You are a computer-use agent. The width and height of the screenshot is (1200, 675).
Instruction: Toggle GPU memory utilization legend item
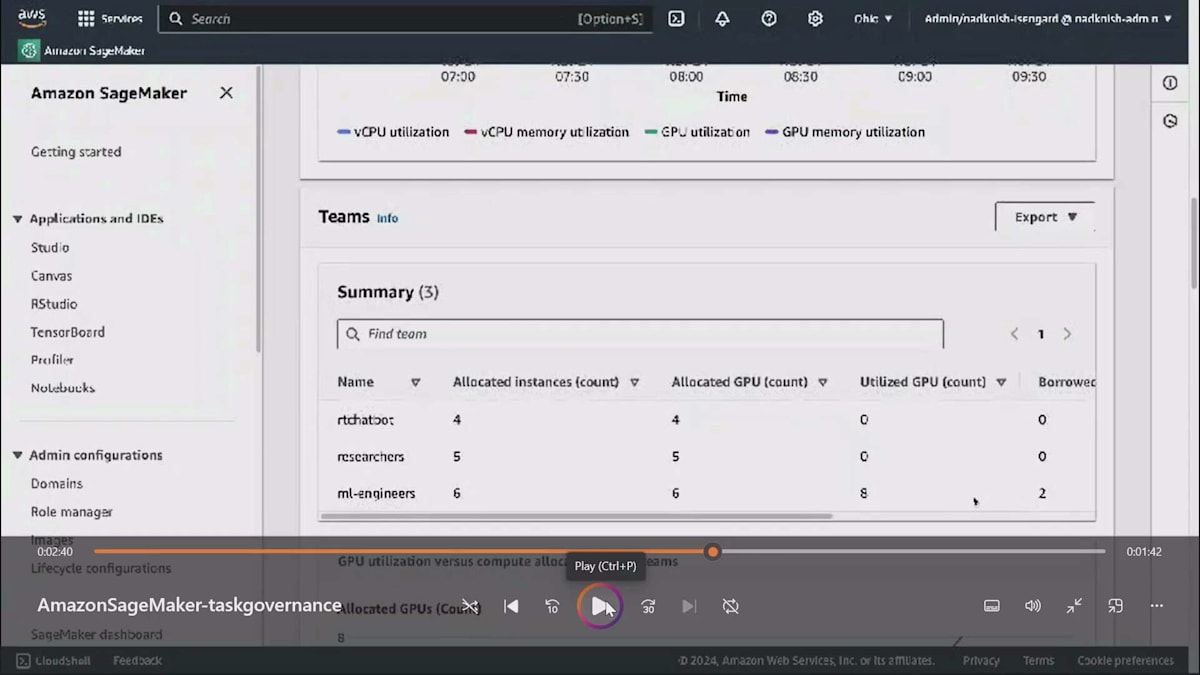click(845, 132)
